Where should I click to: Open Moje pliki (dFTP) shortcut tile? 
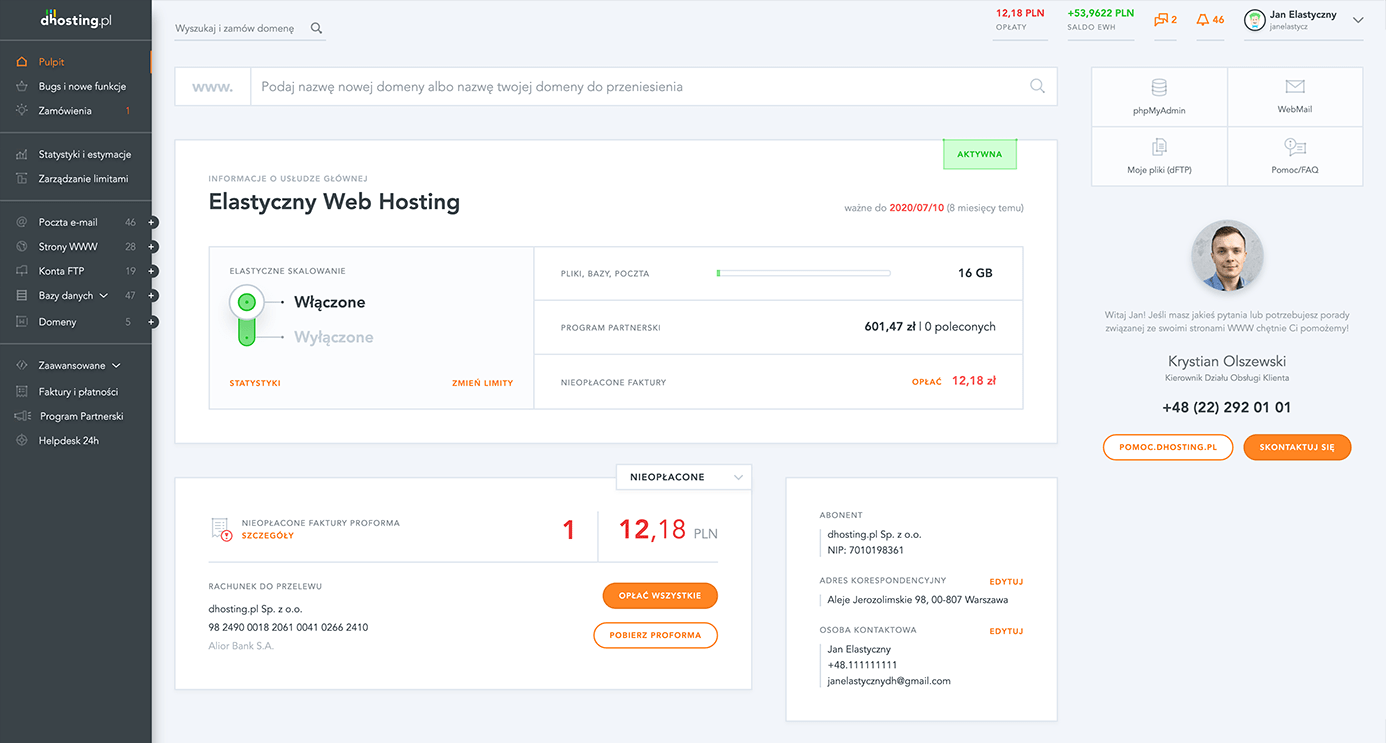(x=1159, y=156)
